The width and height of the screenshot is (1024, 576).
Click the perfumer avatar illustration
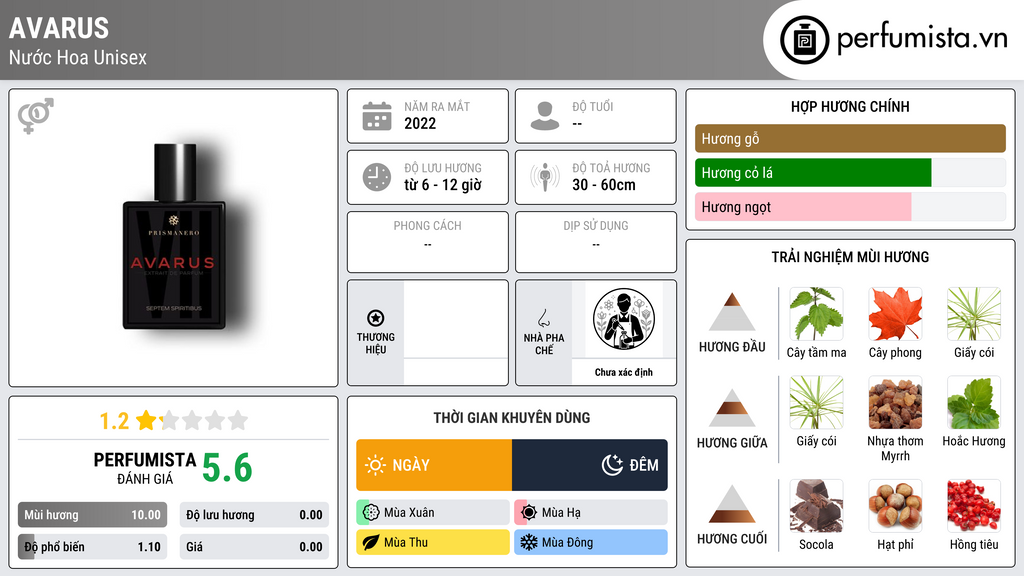point(624,319)
